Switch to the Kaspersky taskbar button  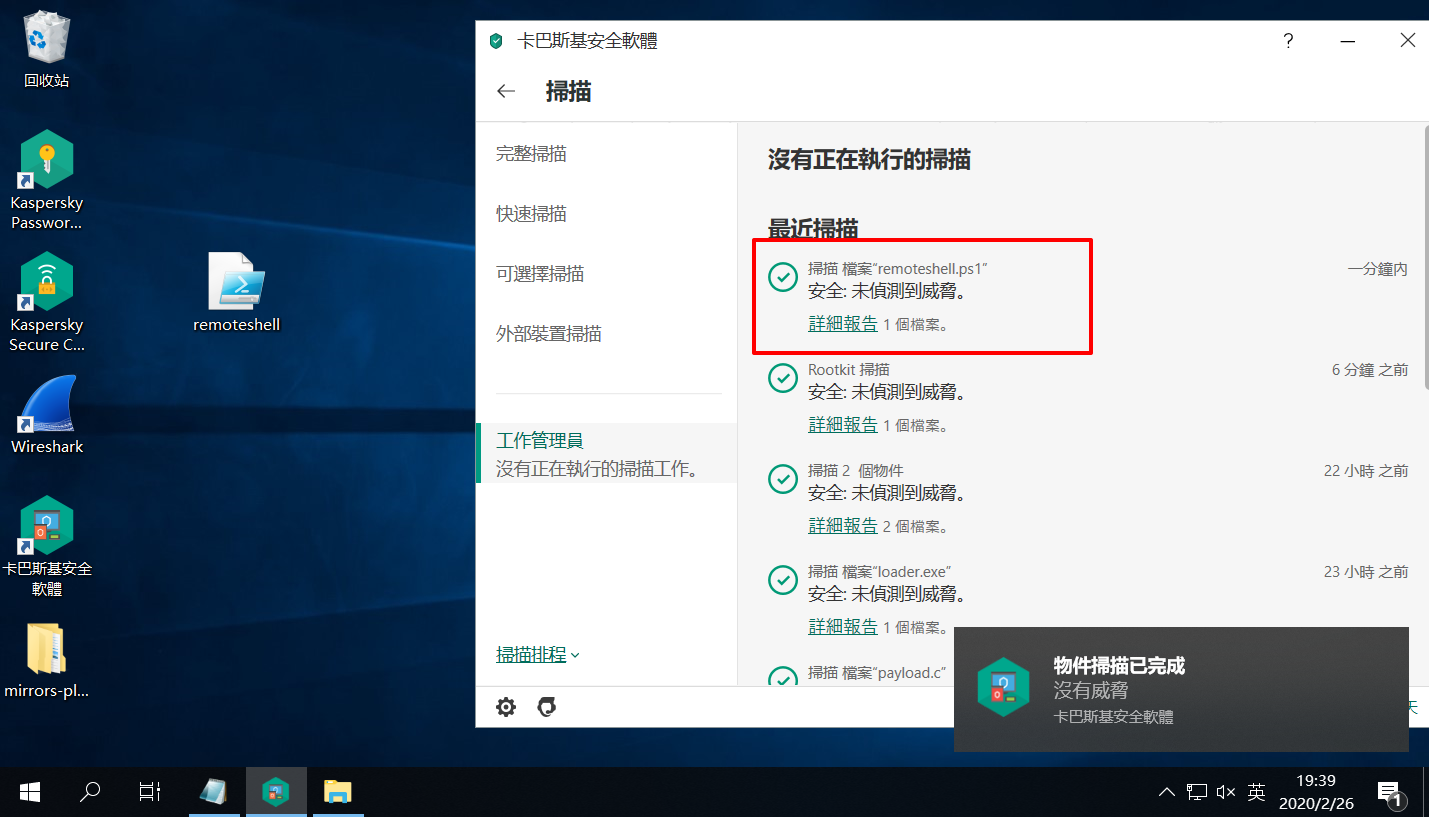[275, 792]
